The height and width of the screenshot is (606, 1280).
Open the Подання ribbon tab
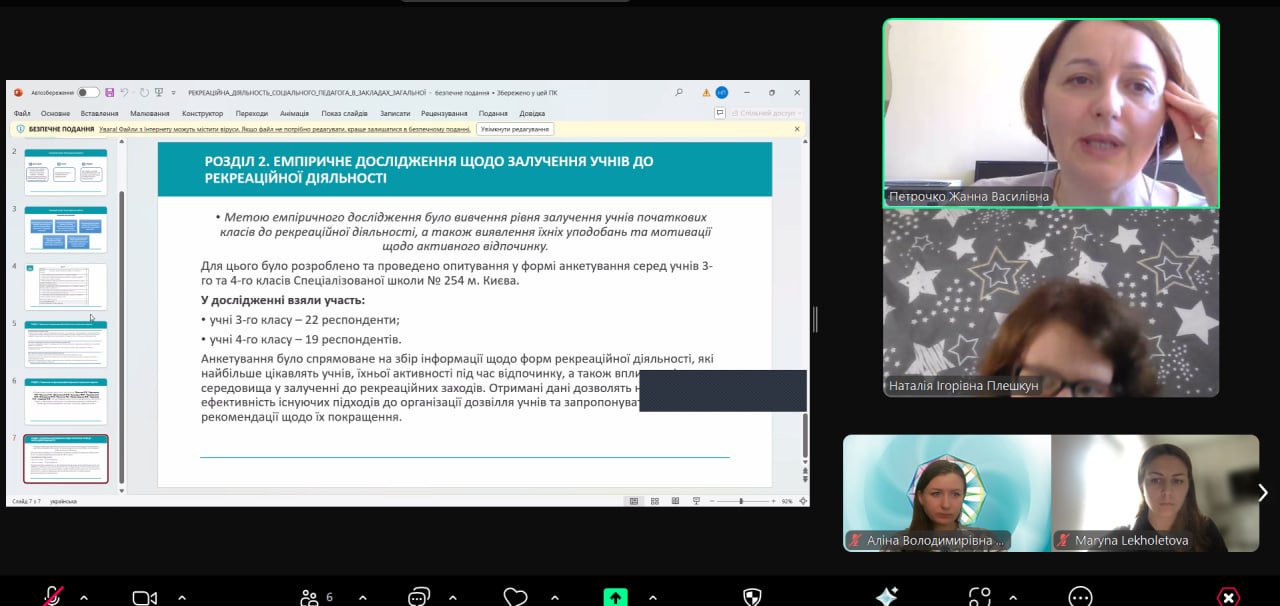pos(493,113)
